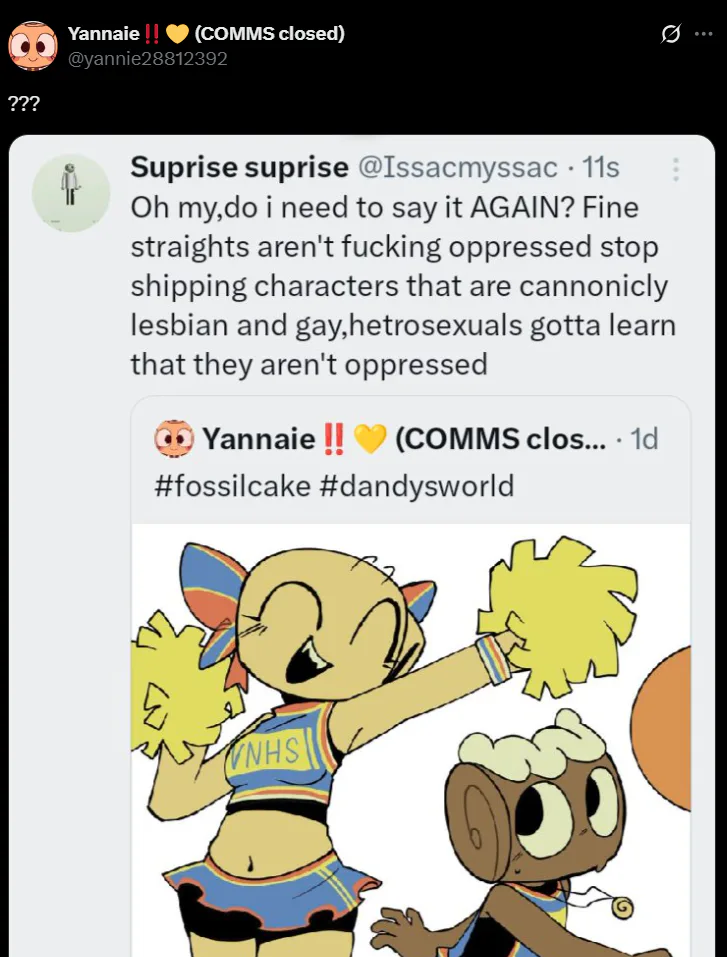727x957 pixels.
Task: Open Suprise suprise's profile picture
Action: click(71, 193)
